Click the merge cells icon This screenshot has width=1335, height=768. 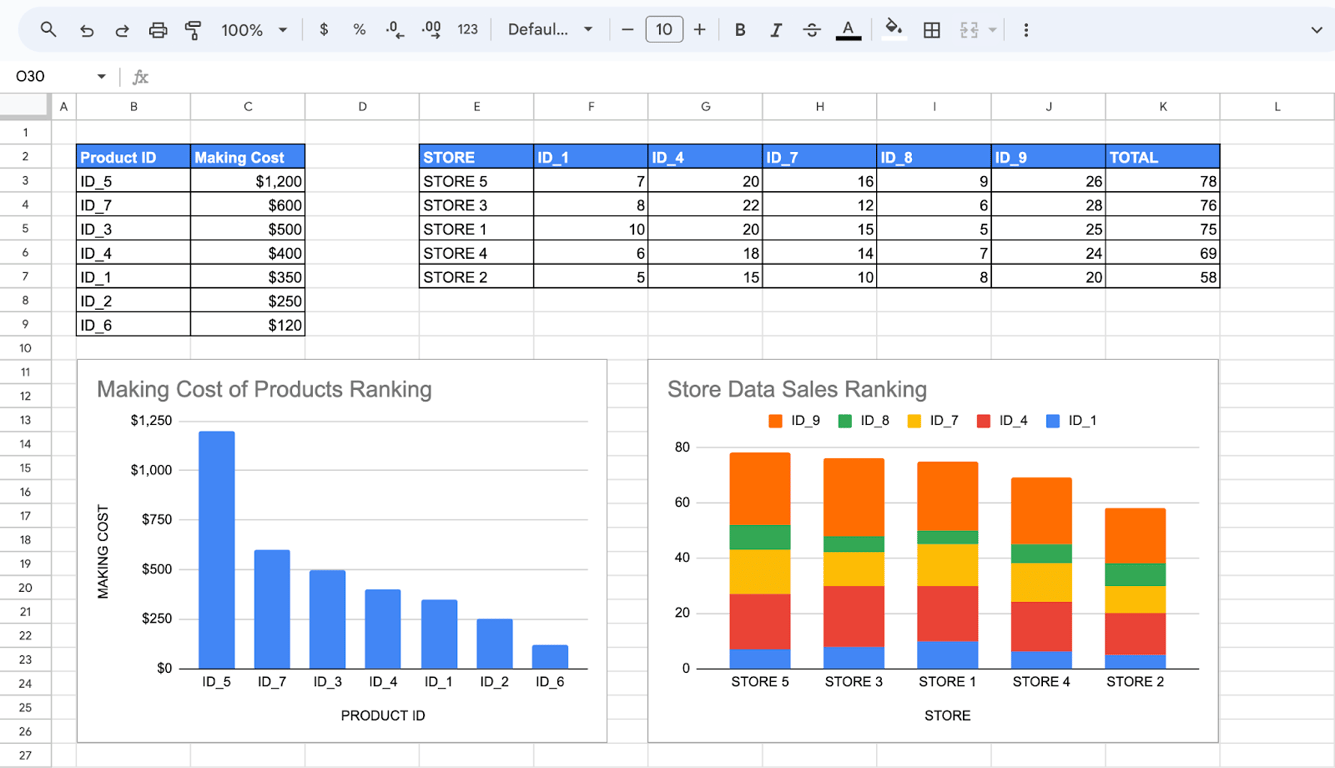tap(969, 30)
